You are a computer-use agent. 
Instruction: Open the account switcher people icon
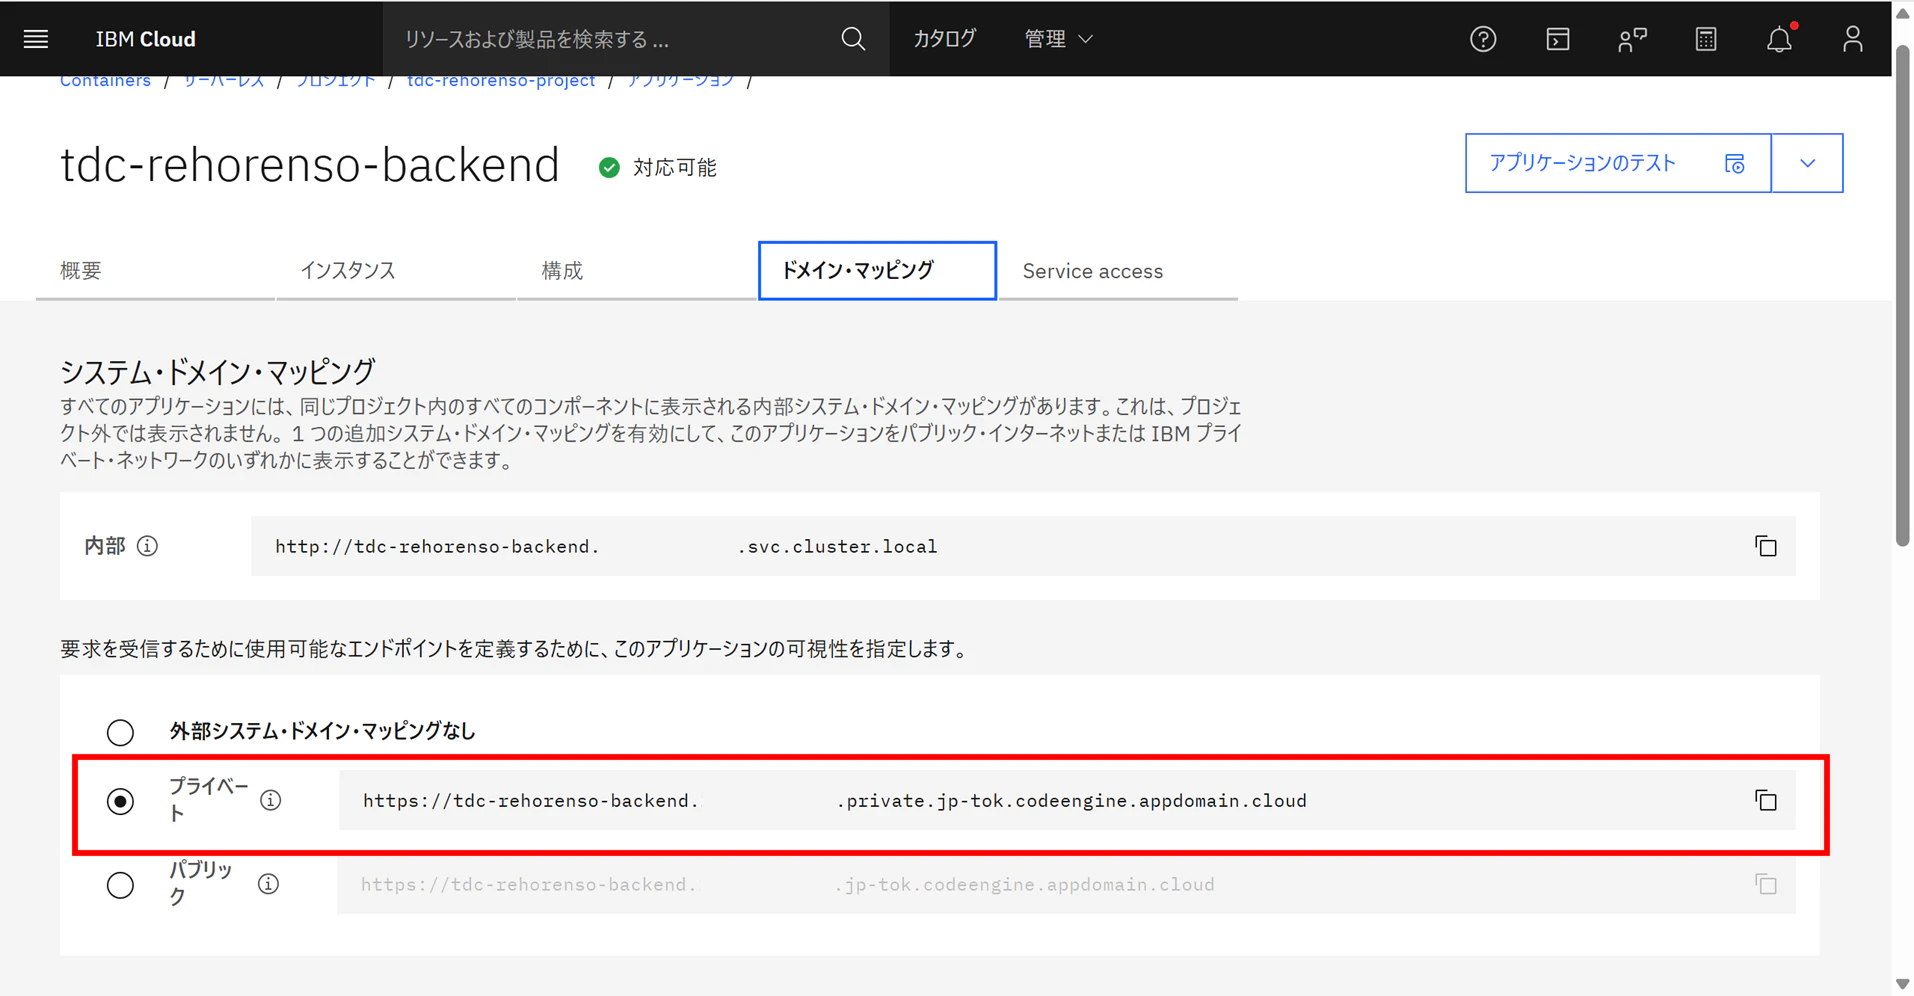[1632, 39]
